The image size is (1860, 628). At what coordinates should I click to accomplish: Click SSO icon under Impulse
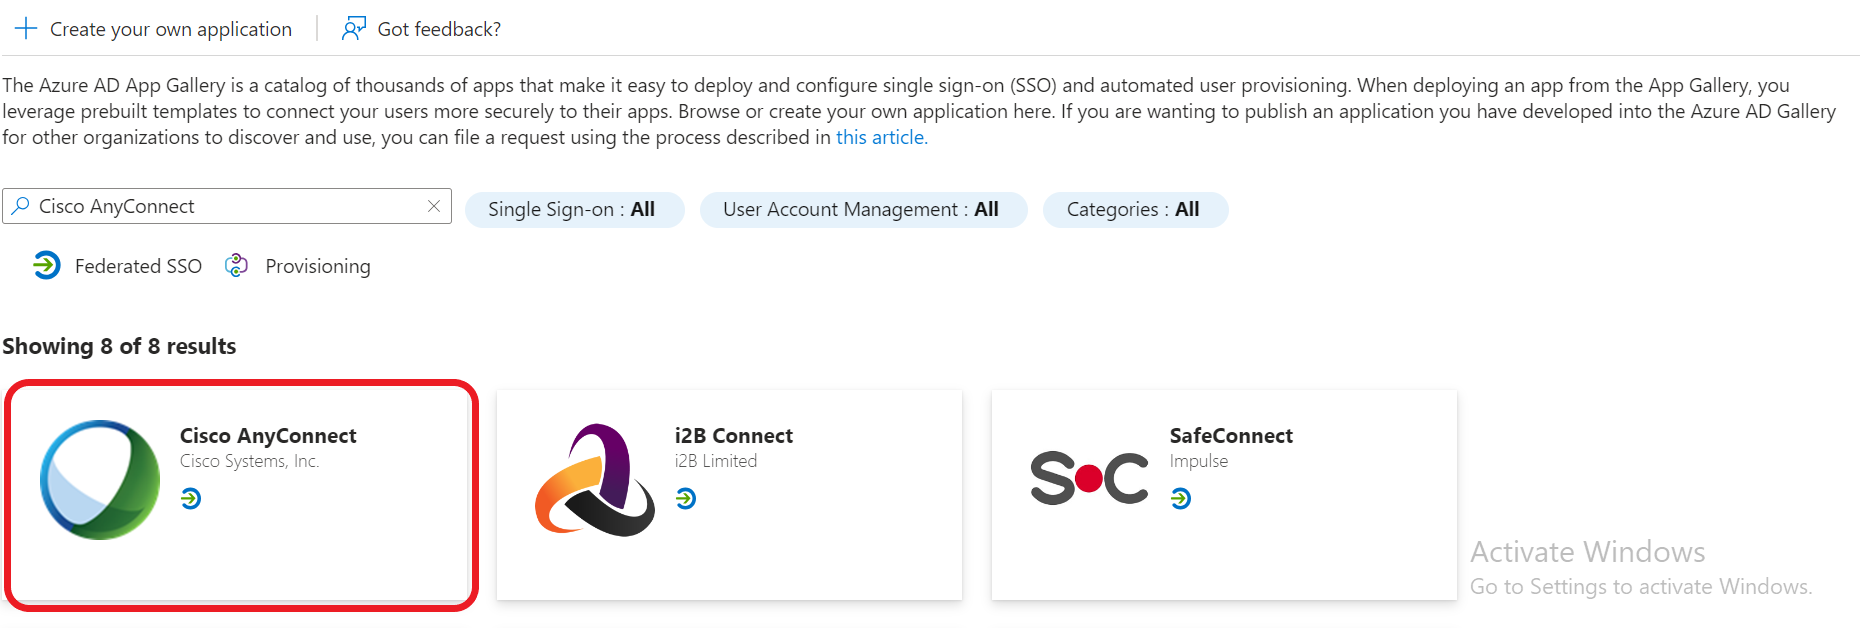point(1181,498)
